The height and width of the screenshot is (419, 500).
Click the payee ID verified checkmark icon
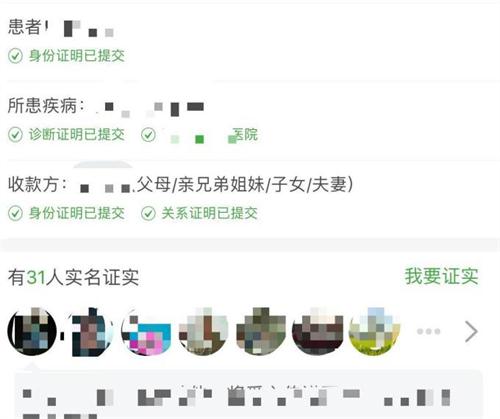pyautogui.click(x=15, y=213)
